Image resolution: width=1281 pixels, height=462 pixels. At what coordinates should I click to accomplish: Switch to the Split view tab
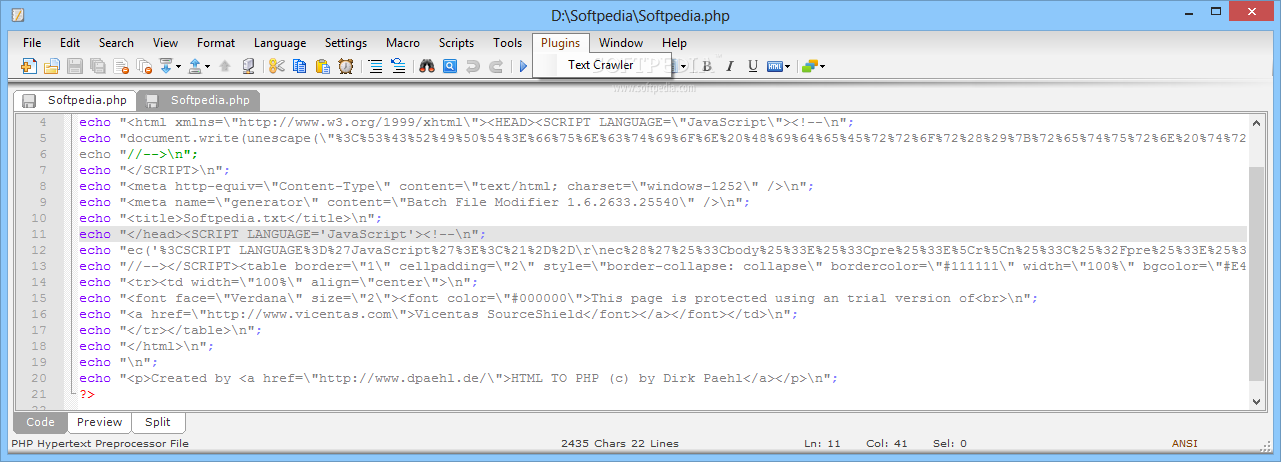click(158, 422)
